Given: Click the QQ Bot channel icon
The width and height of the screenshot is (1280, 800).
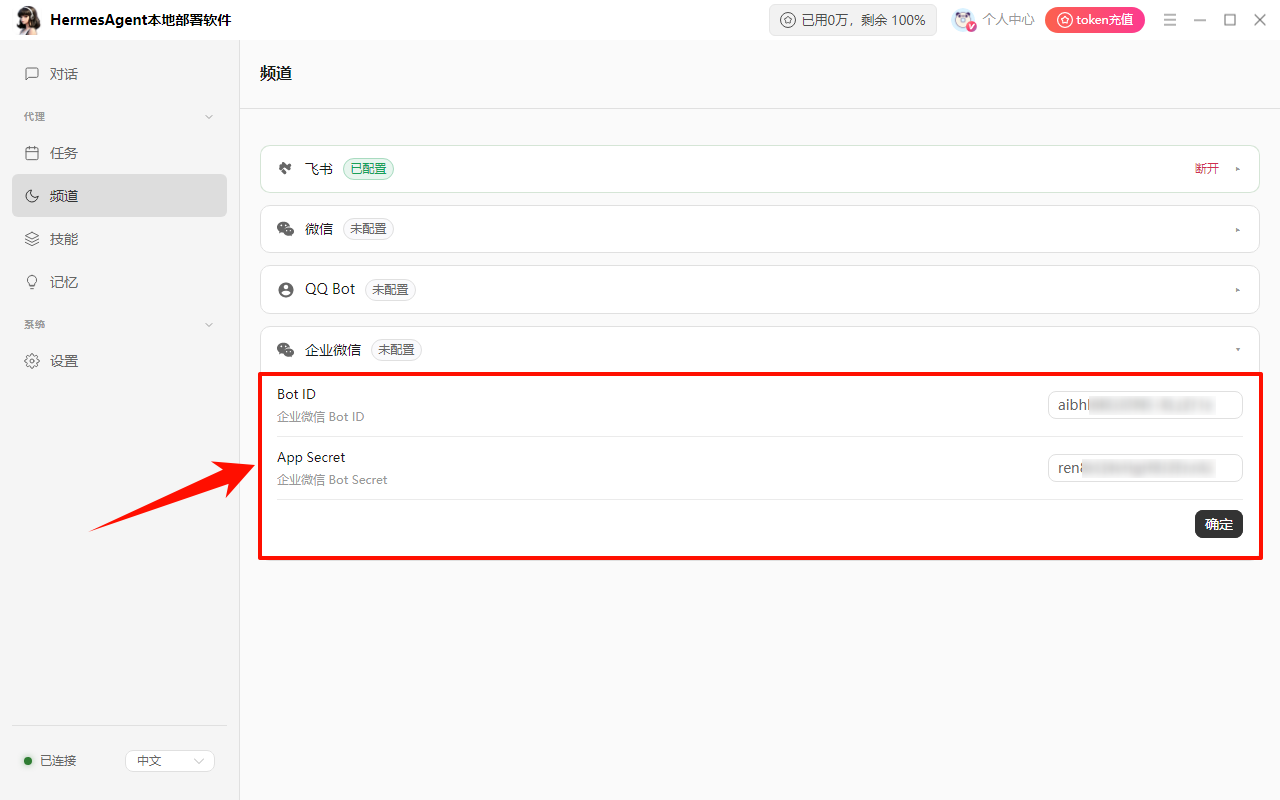Looking at the screenshot, I should tap(286, 290).
